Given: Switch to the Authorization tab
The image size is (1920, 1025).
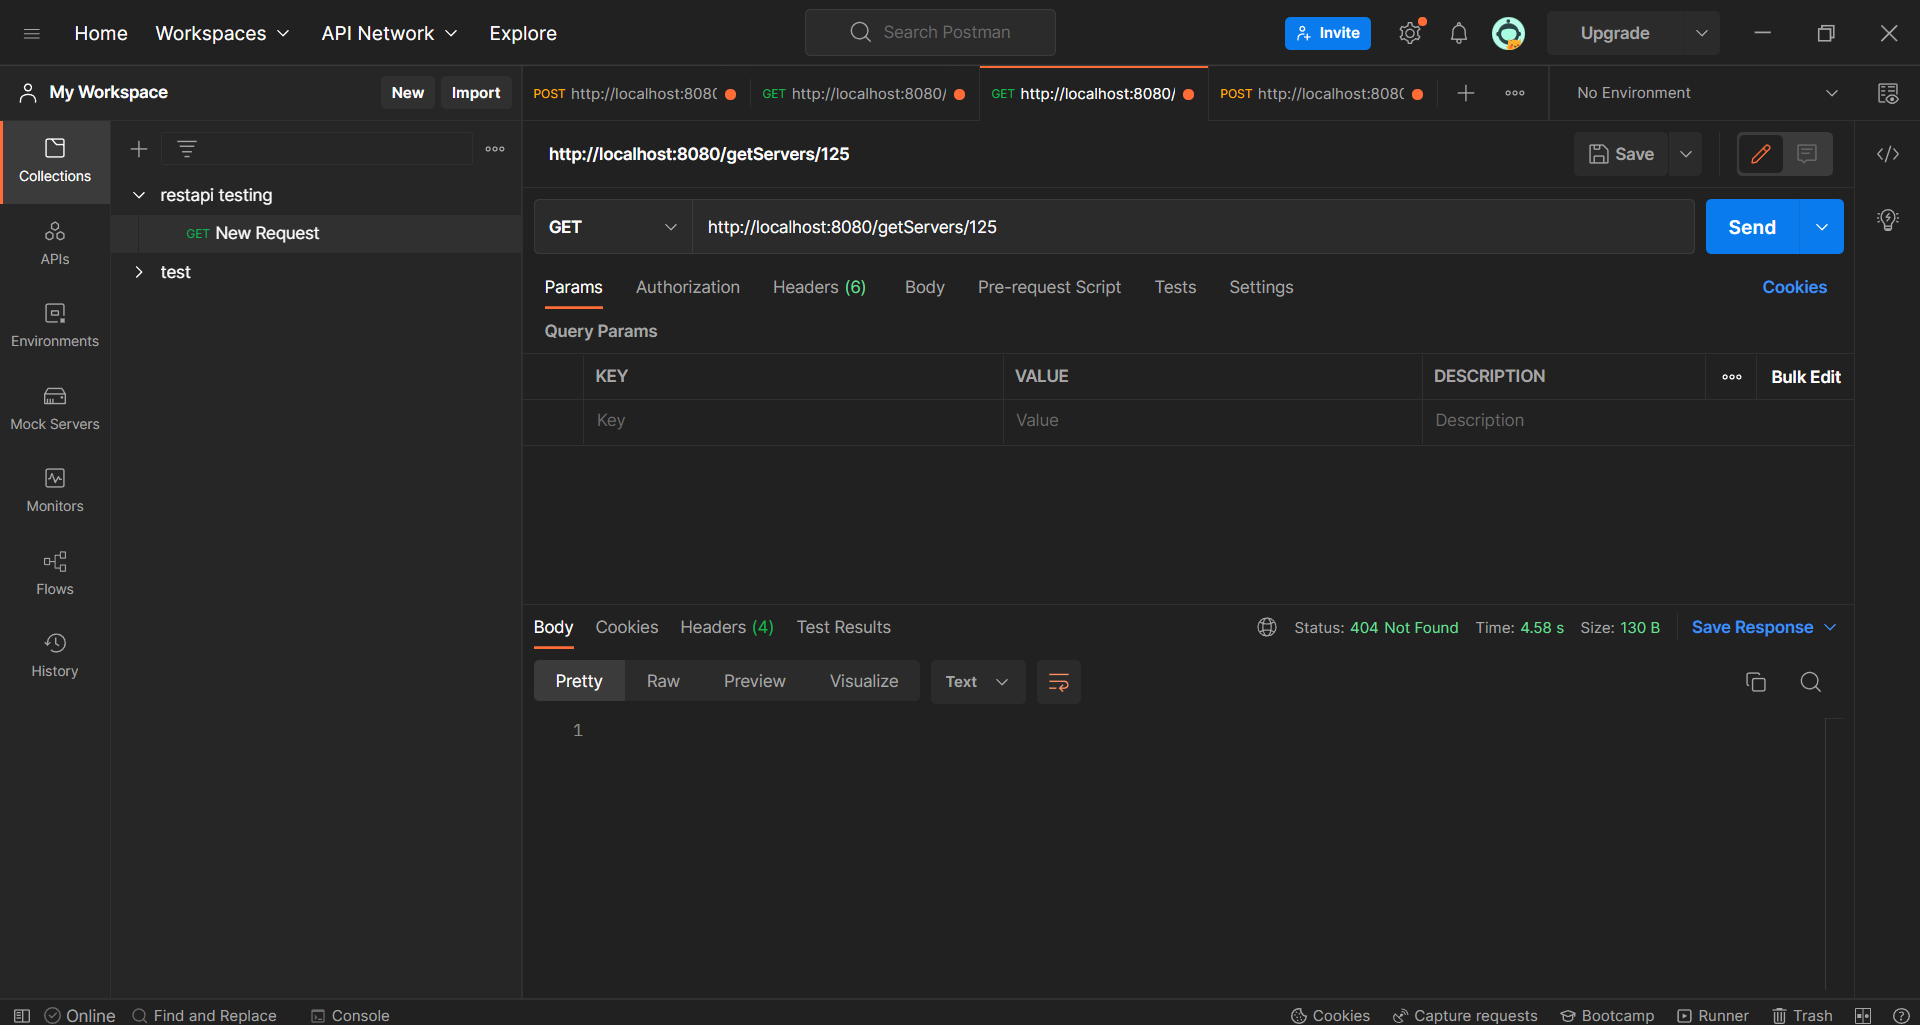Looking at the screenshot, I should (x=688, y=287).
